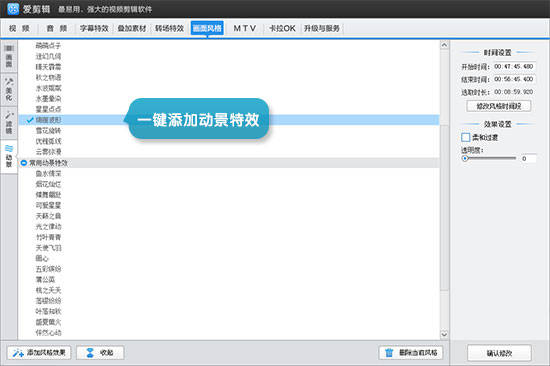
Task: Select the 可爱星星 effect
Action: 48,205
